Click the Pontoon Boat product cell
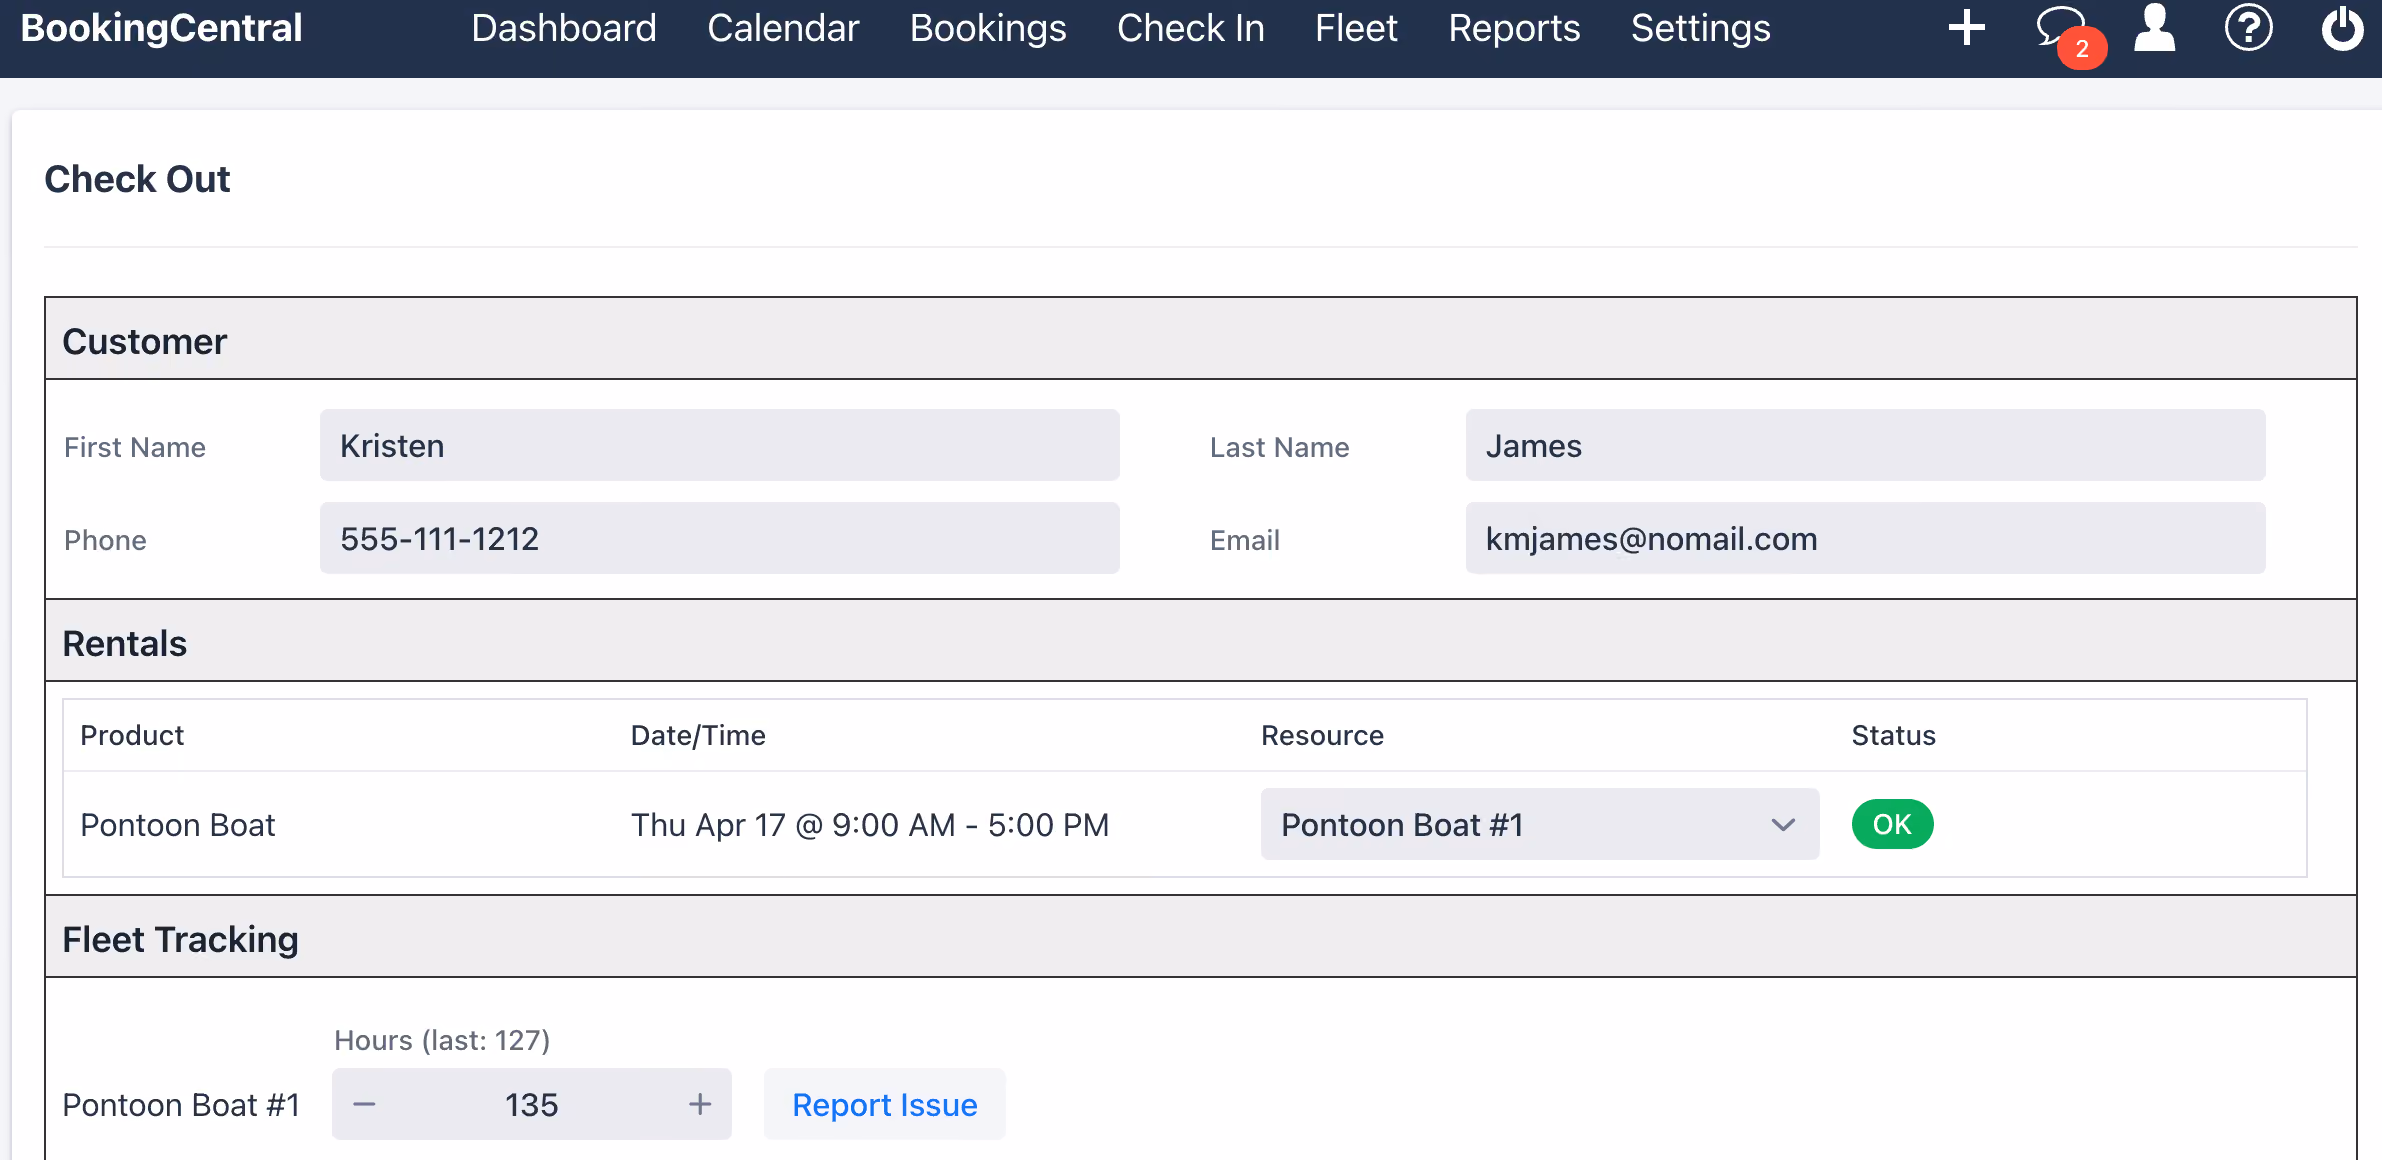This screenshot has width=2382, height=1160. [177, 824]
